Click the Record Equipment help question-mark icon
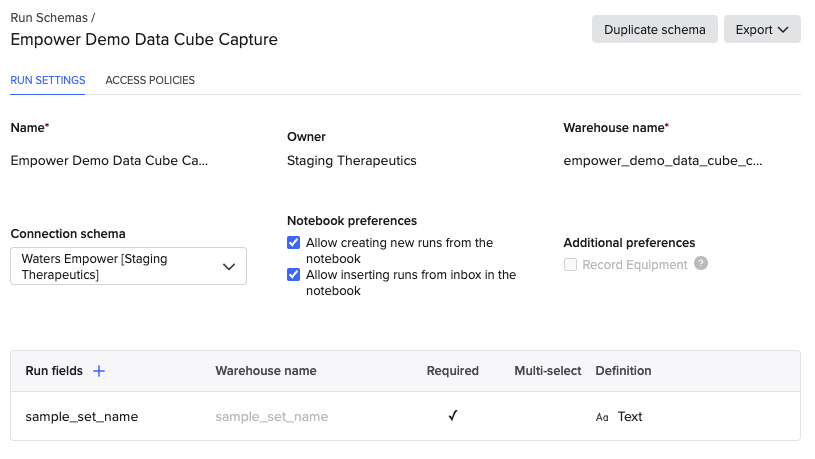The height and width of the screenshot is (459, 815). point(701,264)
